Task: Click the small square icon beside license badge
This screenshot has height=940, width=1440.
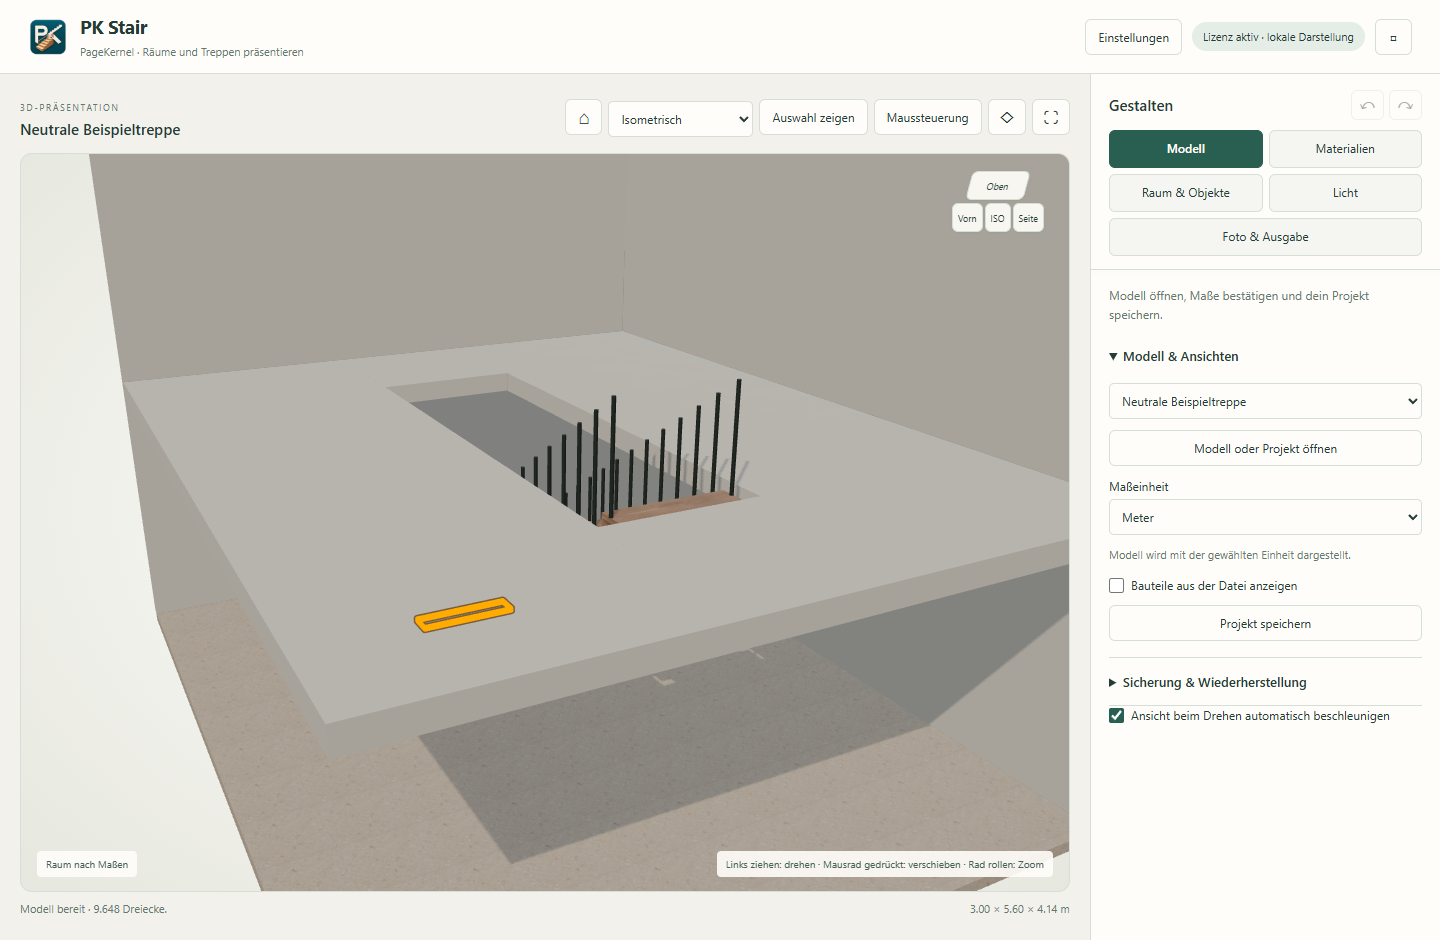Action: click(1393, 37)
